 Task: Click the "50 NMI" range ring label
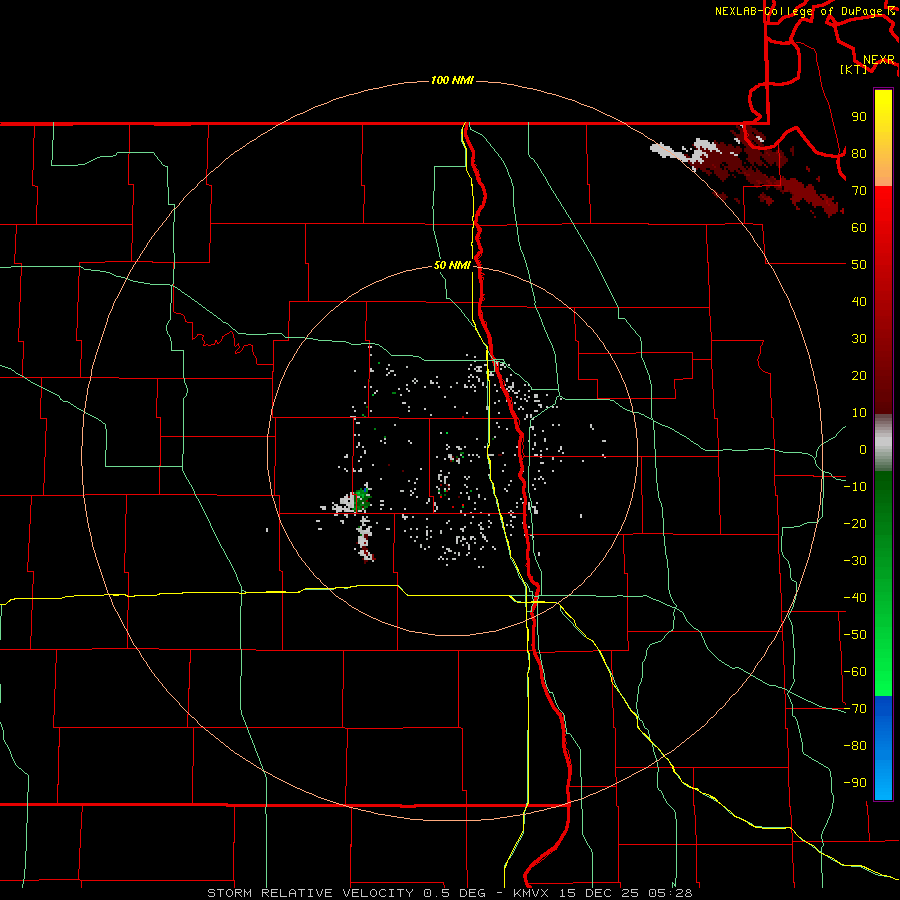[452, 265]
